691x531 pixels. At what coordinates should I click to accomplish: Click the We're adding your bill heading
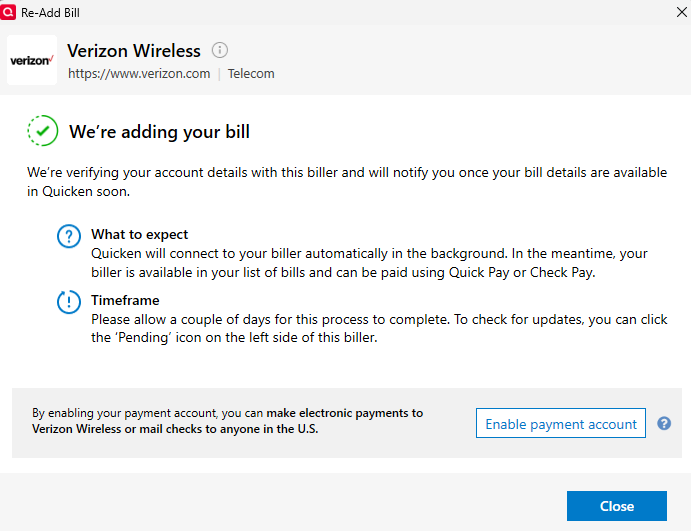point(159,132)
